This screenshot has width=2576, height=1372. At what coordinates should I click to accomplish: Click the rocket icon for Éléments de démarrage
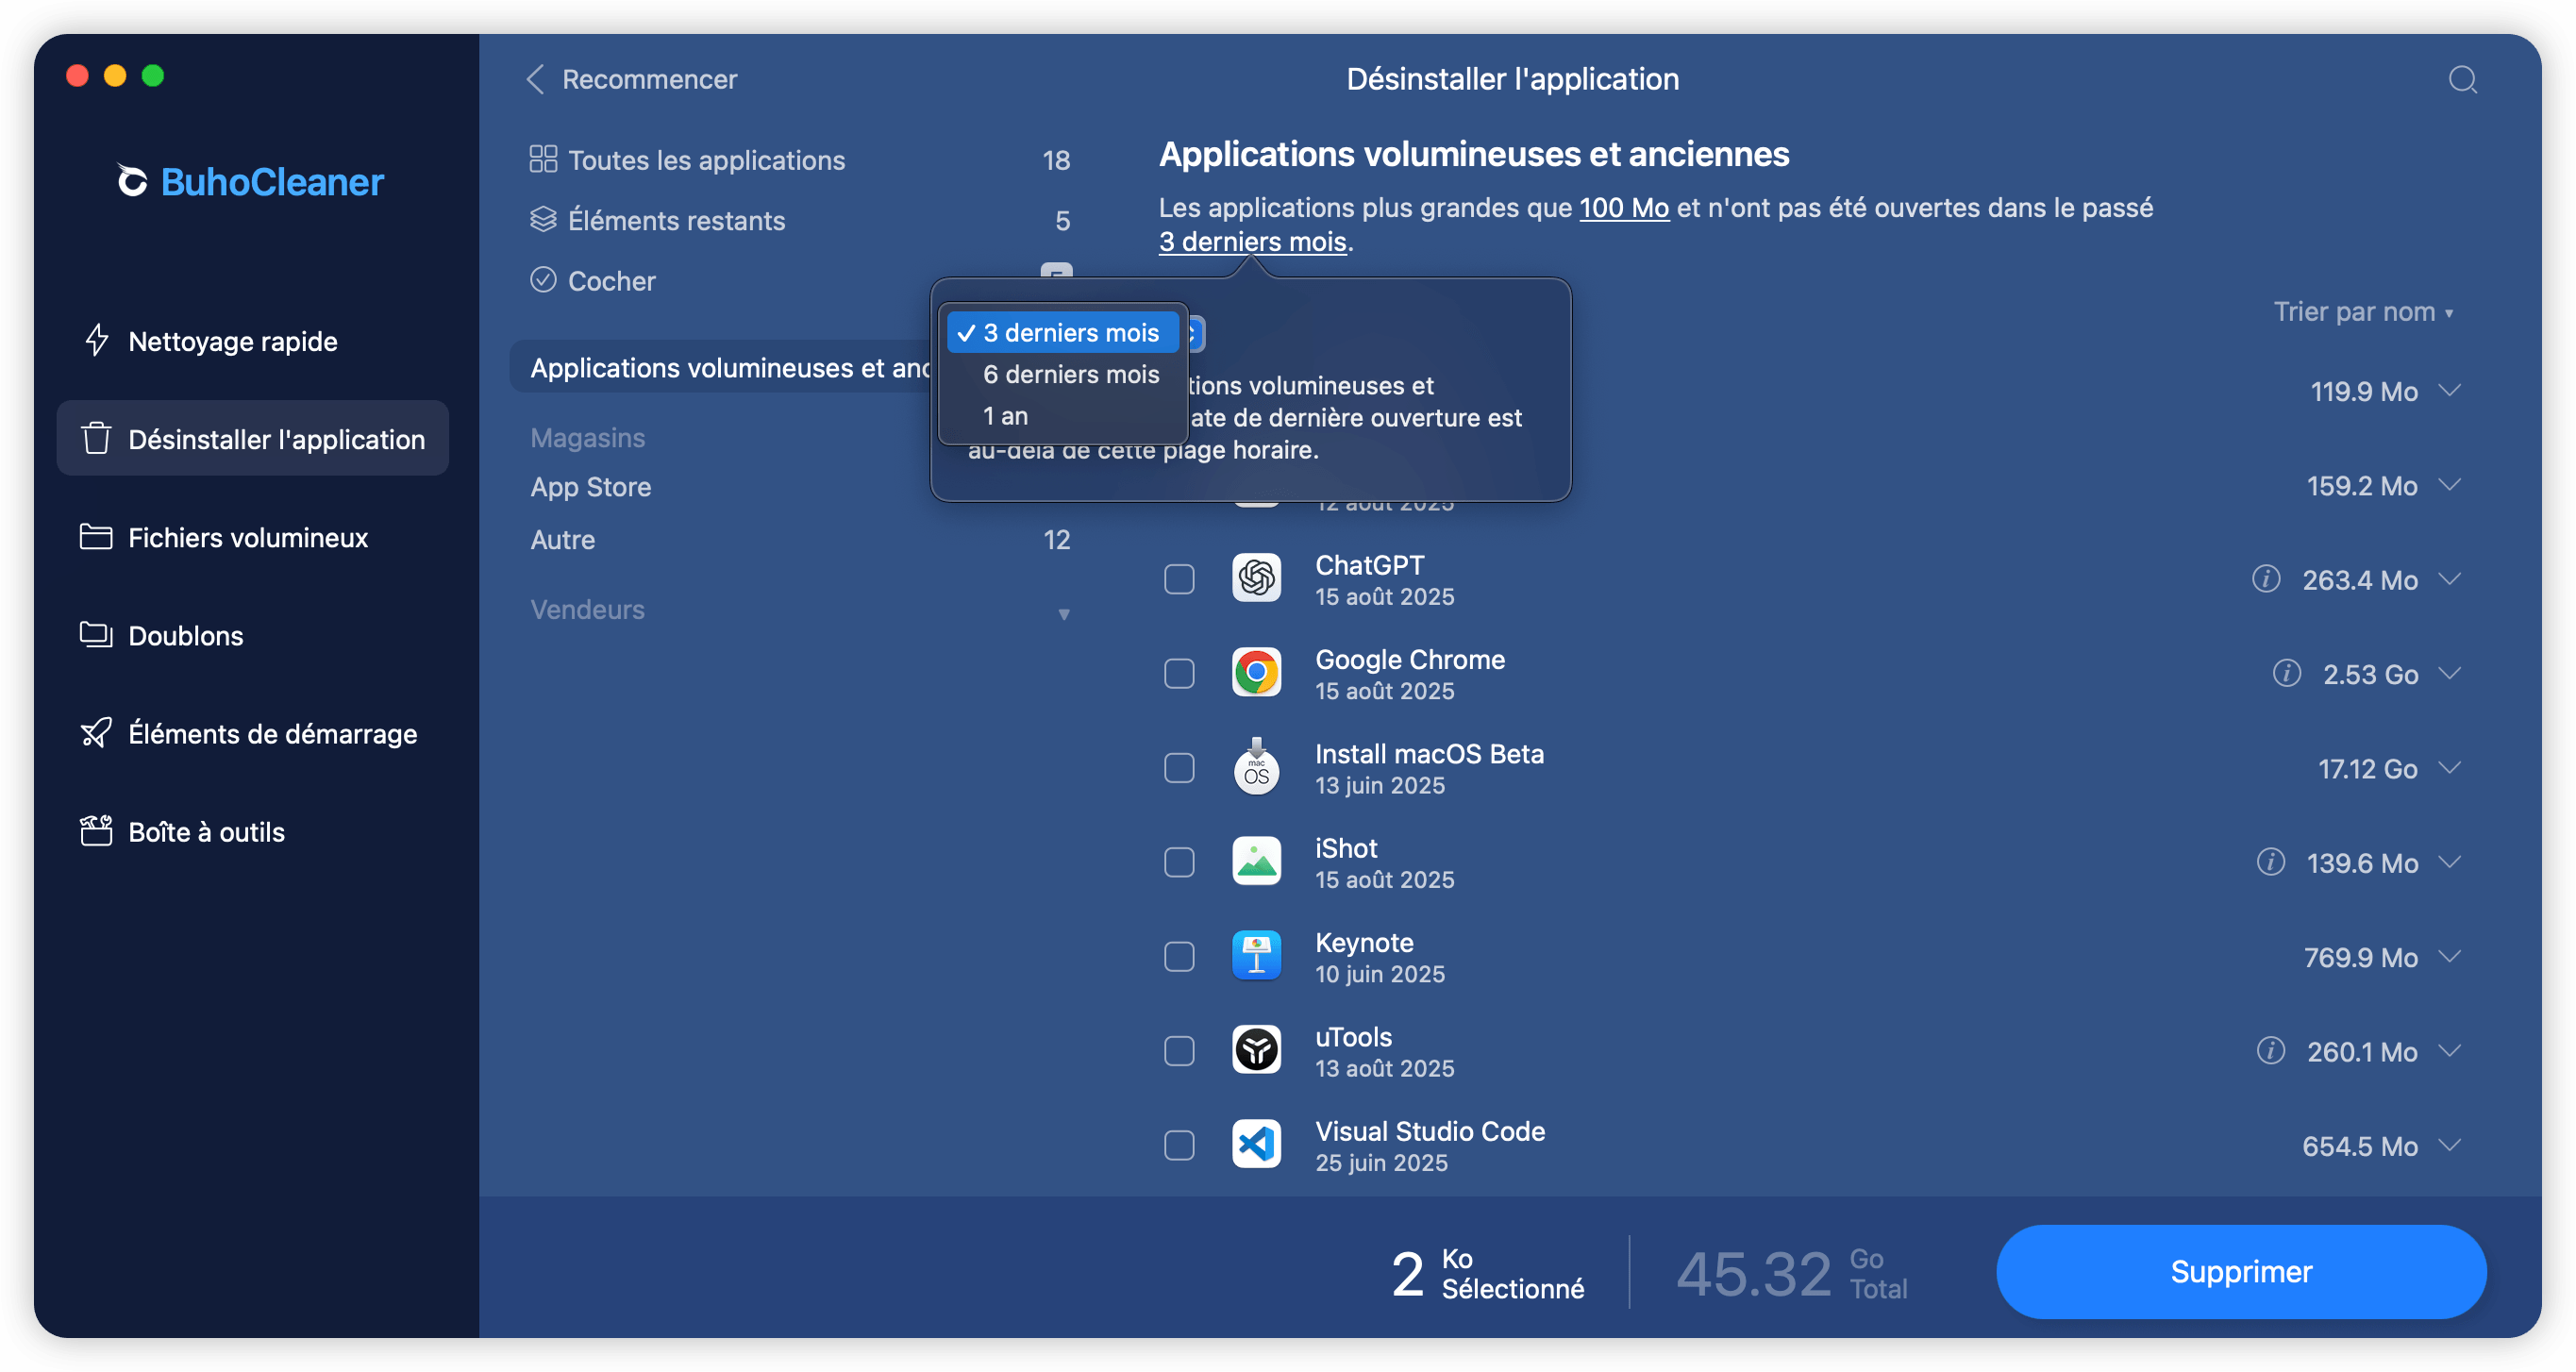pyautogui.click(x=96, y=733)
